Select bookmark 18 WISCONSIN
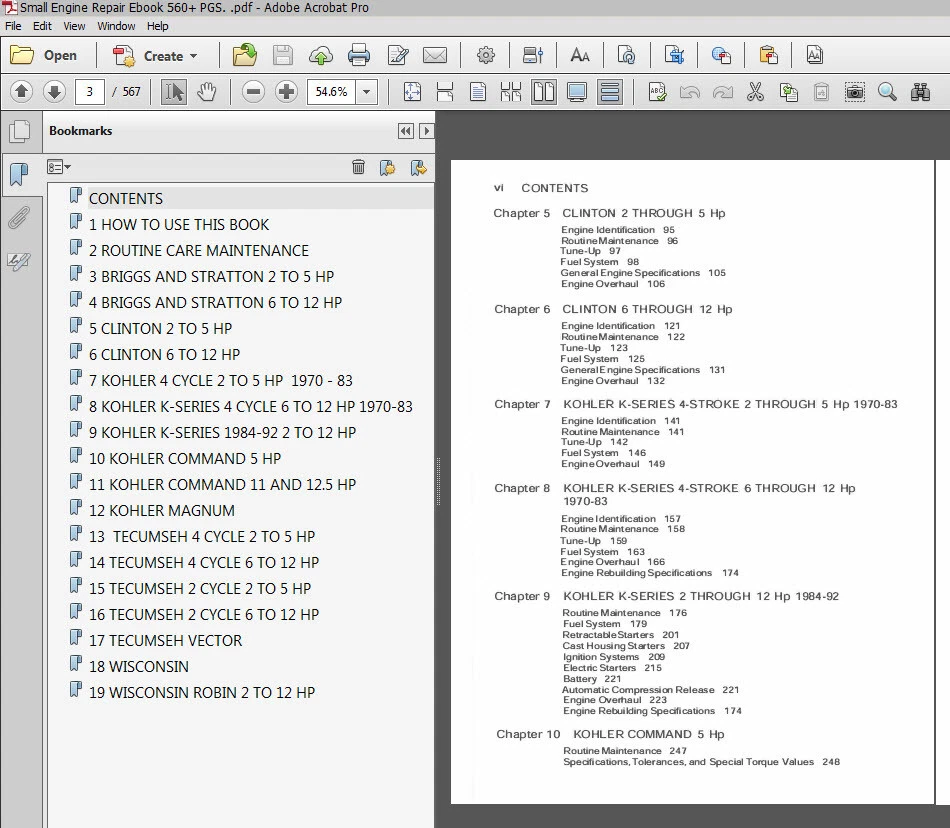 [x=139, y=667]
